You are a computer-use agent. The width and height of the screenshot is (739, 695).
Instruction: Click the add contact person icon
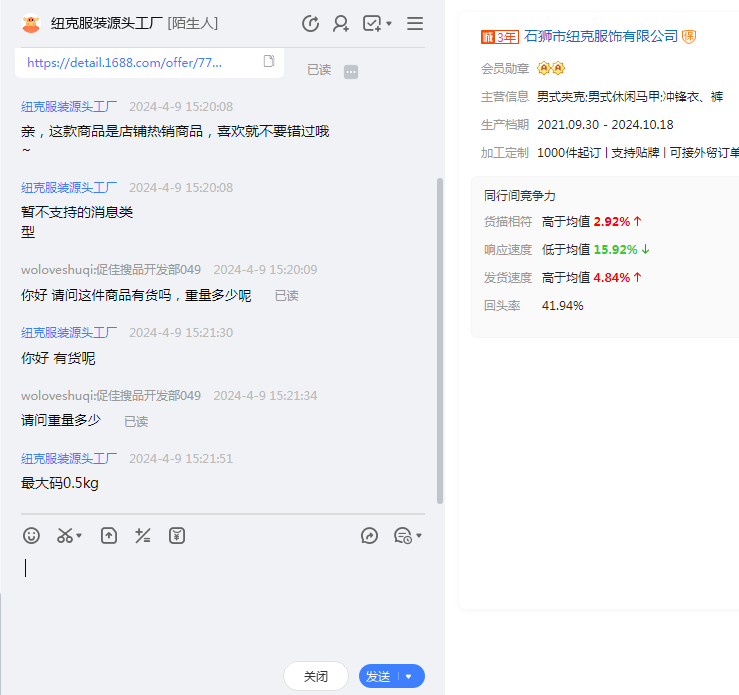[341, 23]
